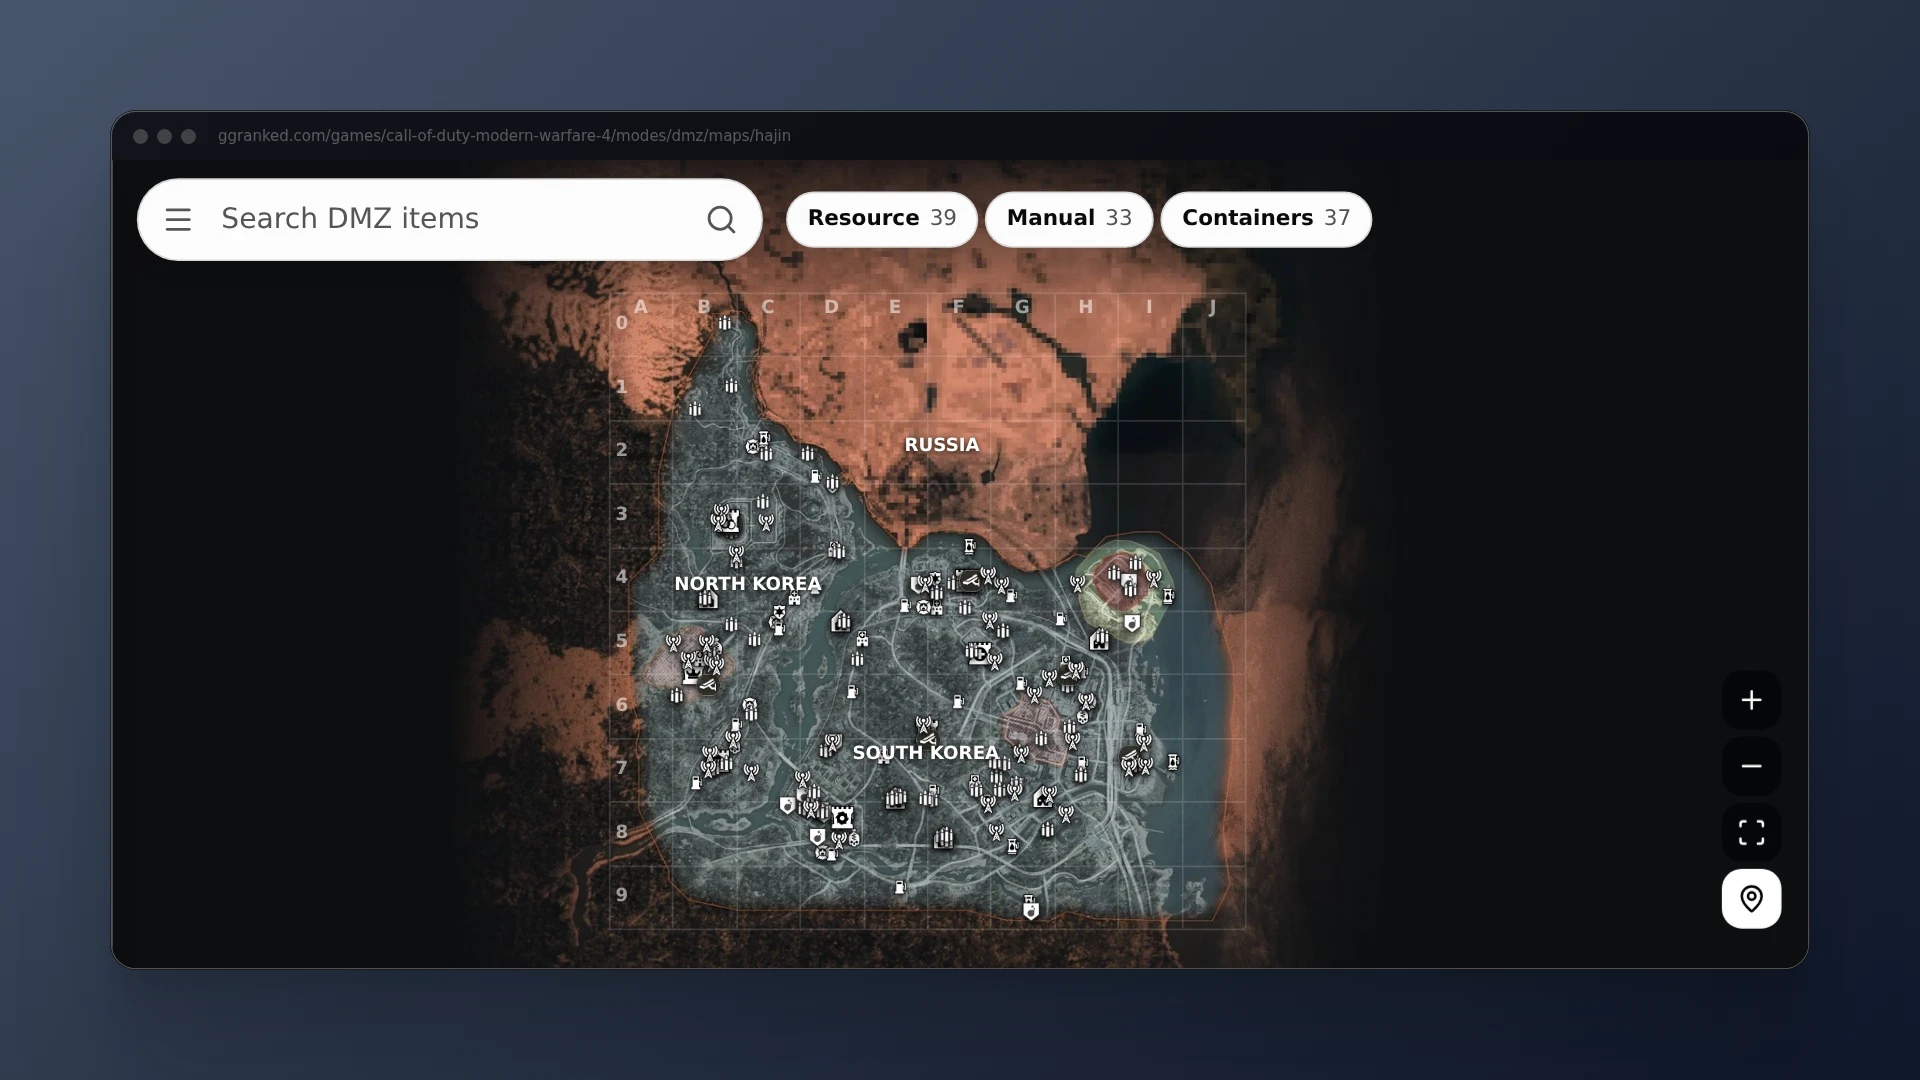Select the building ammo marker below the green circle
The width and height of the screenshot is (1920, 1080).
(x=1100, y=639)
